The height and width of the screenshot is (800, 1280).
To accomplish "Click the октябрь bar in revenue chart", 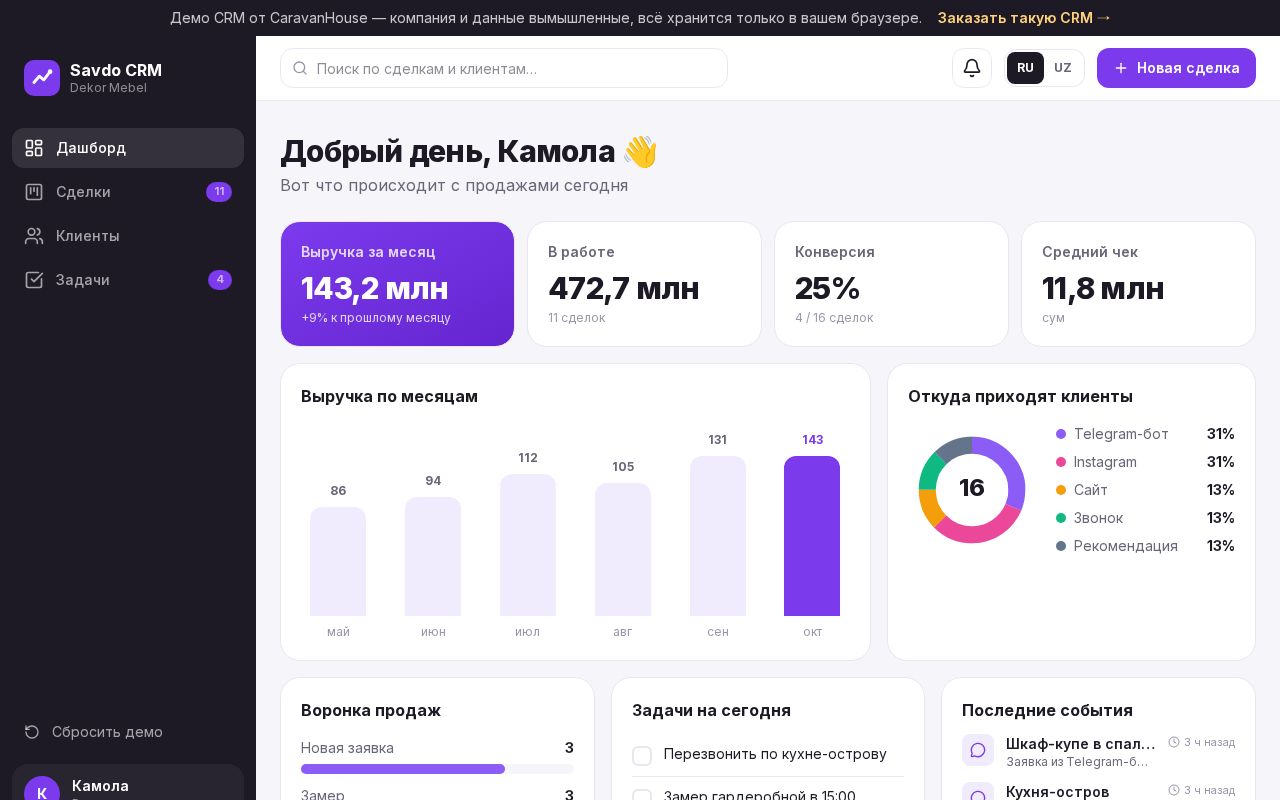I will (812, 536).
